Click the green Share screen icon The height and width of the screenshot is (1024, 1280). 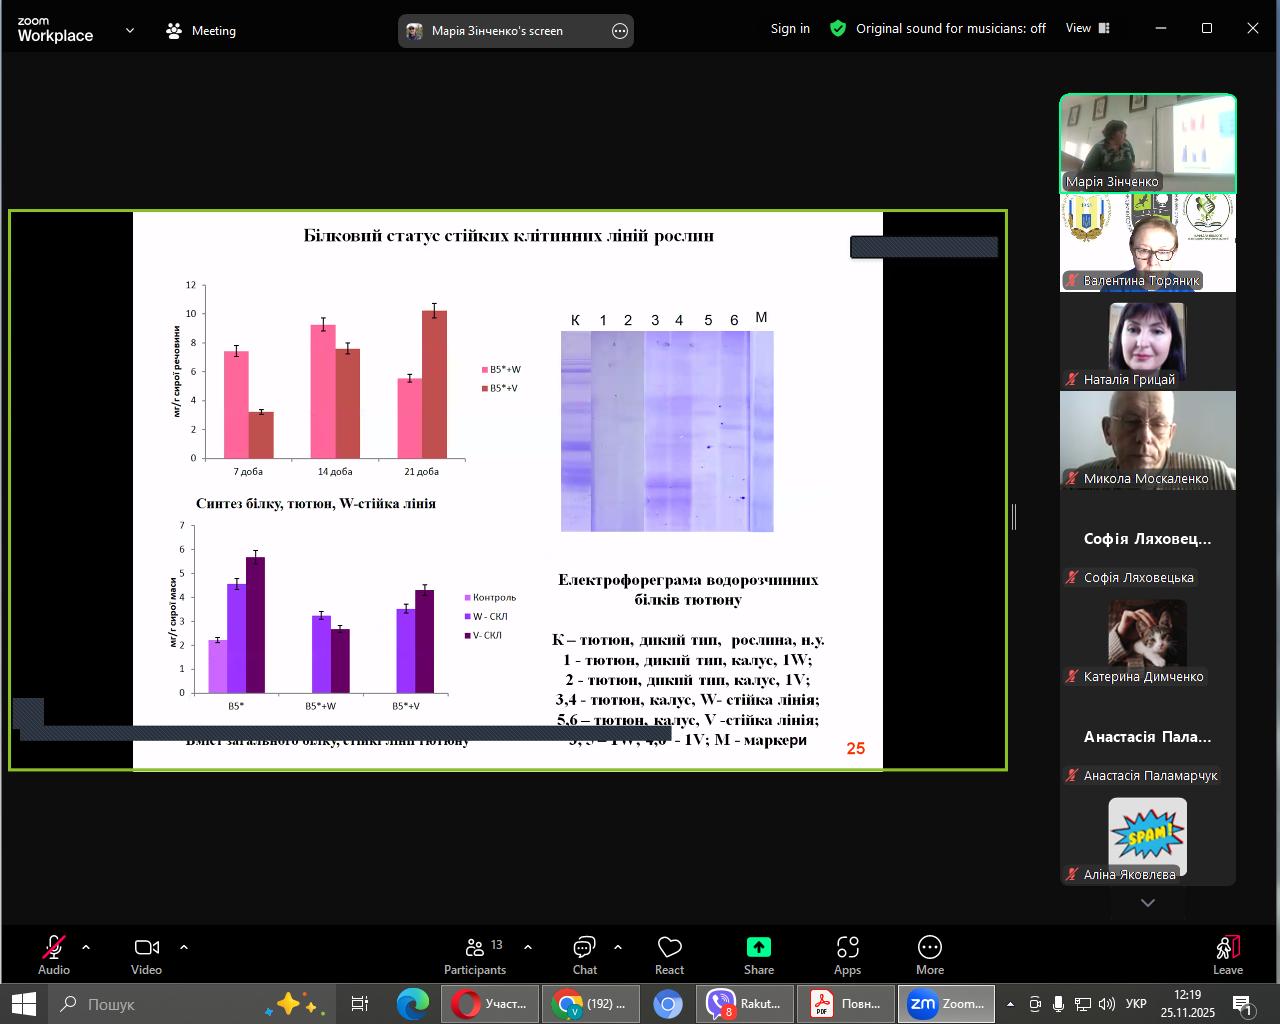click(758, 947)
